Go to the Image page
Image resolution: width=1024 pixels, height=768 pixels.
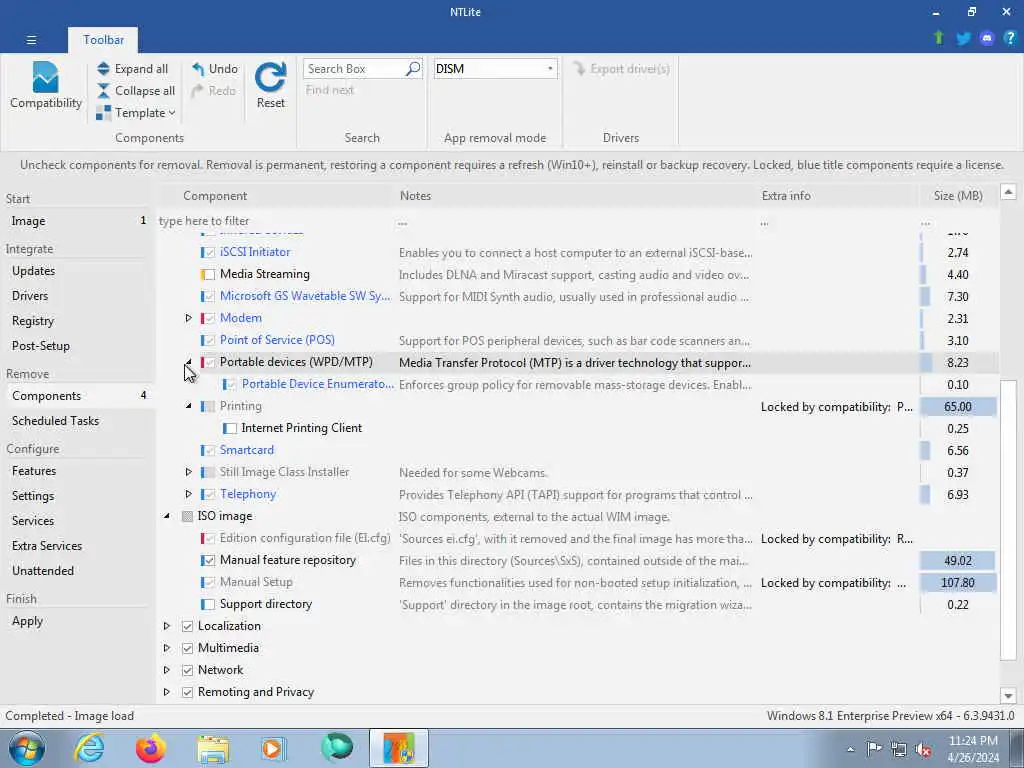[x=78, y=221]
